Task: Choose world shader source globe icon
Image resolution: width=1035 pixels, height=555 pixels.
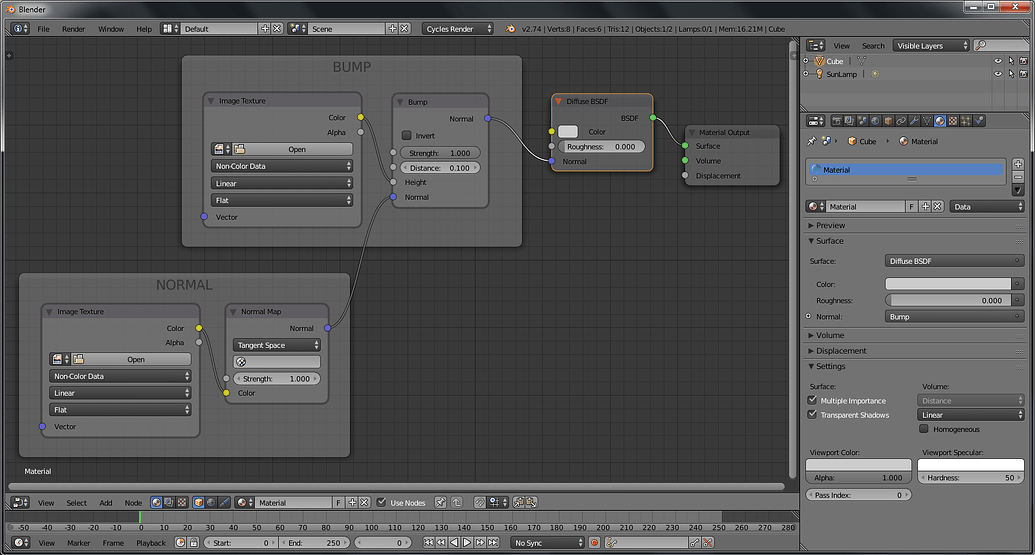Action: (211, 503)
